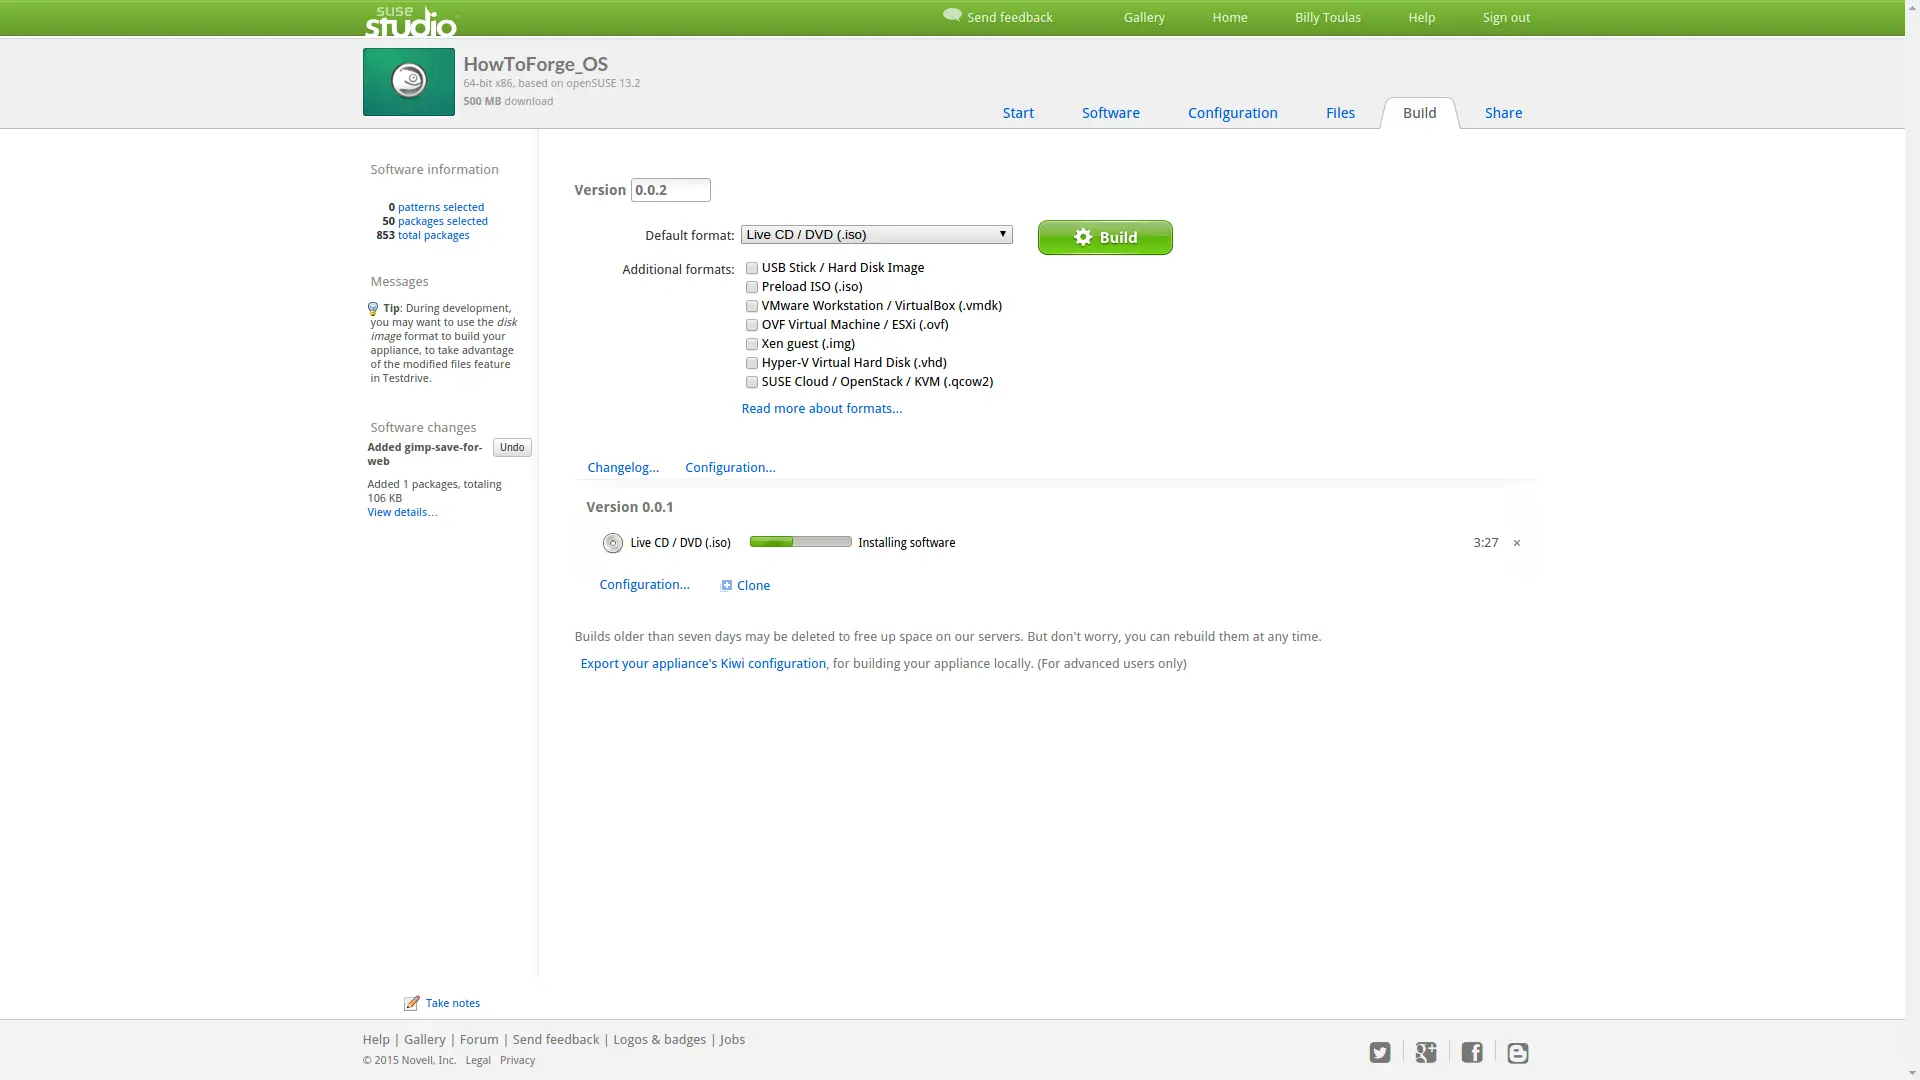Open the footer Help link

(376, 1040)
